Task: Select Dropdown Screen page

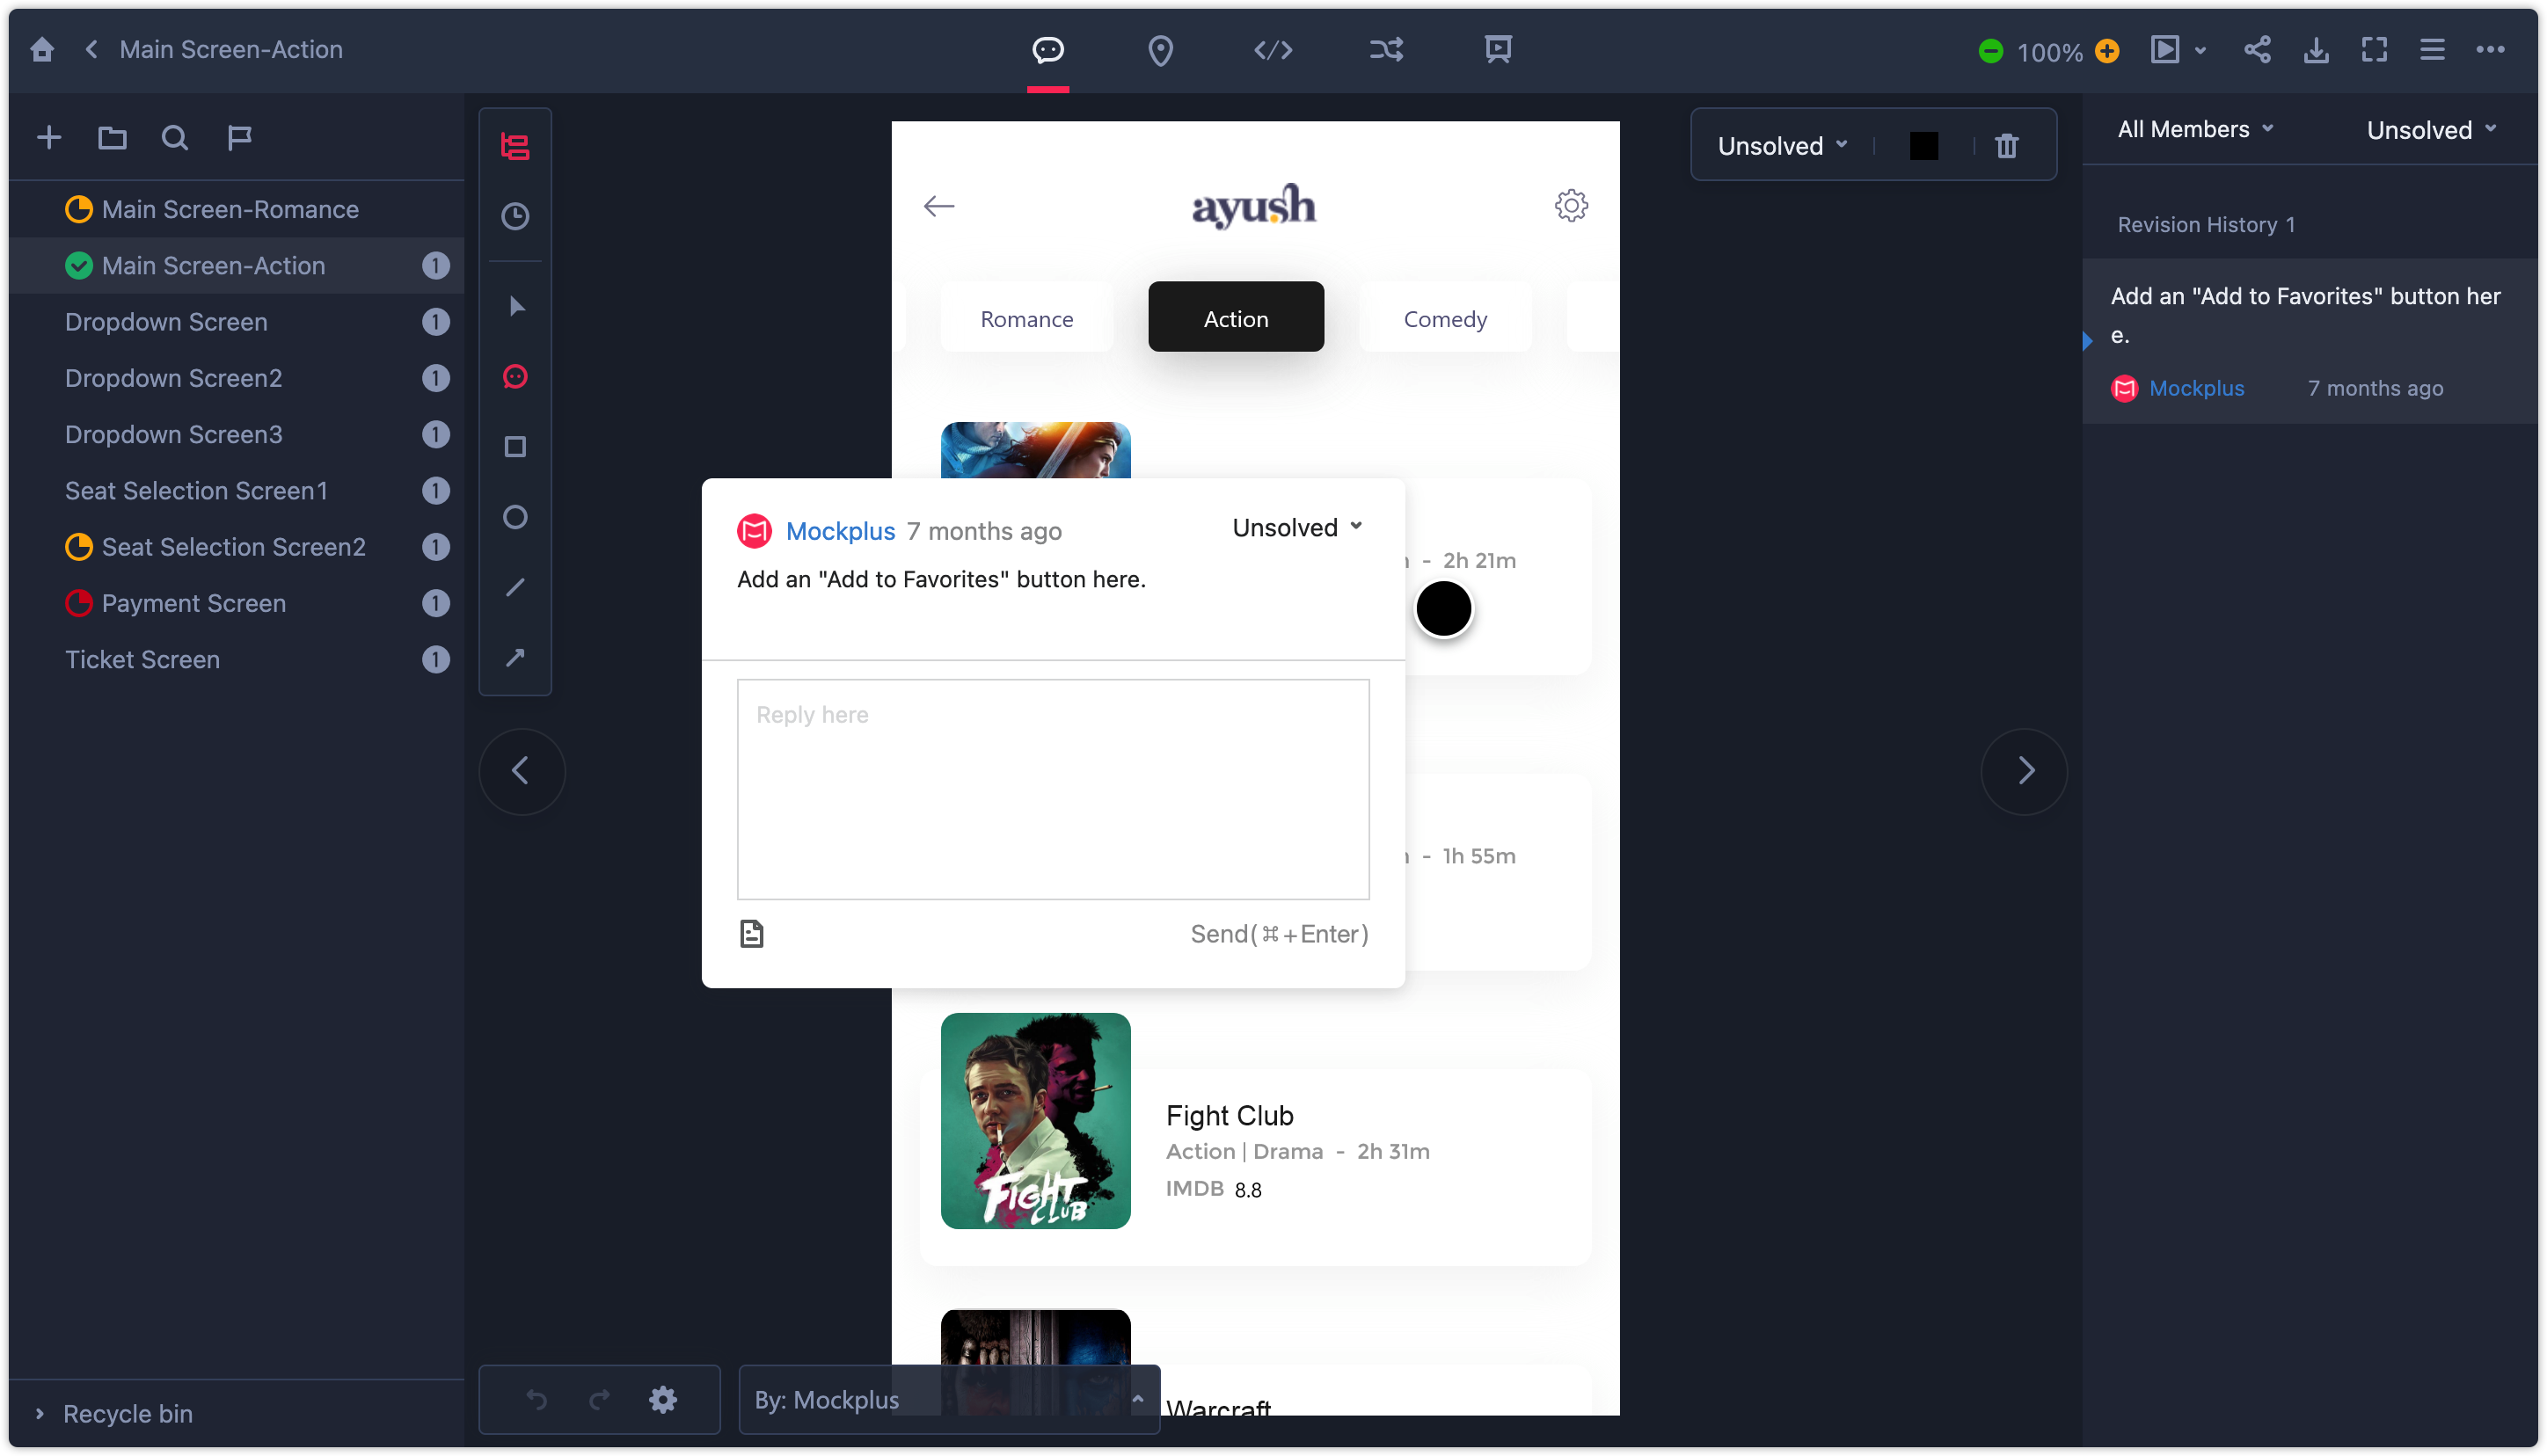Action: 237,322
